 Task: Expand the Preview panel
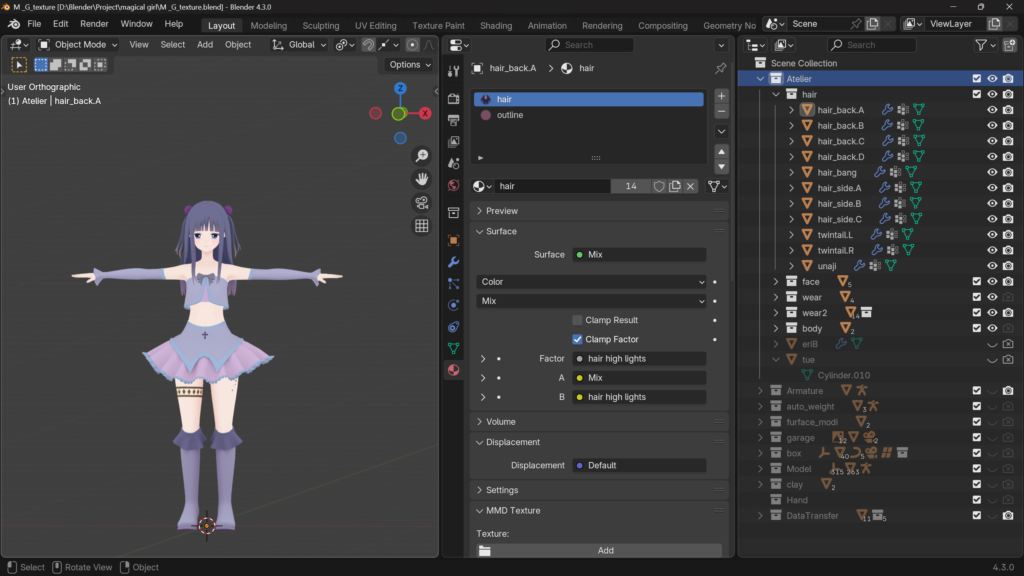(x=502, y=211)
